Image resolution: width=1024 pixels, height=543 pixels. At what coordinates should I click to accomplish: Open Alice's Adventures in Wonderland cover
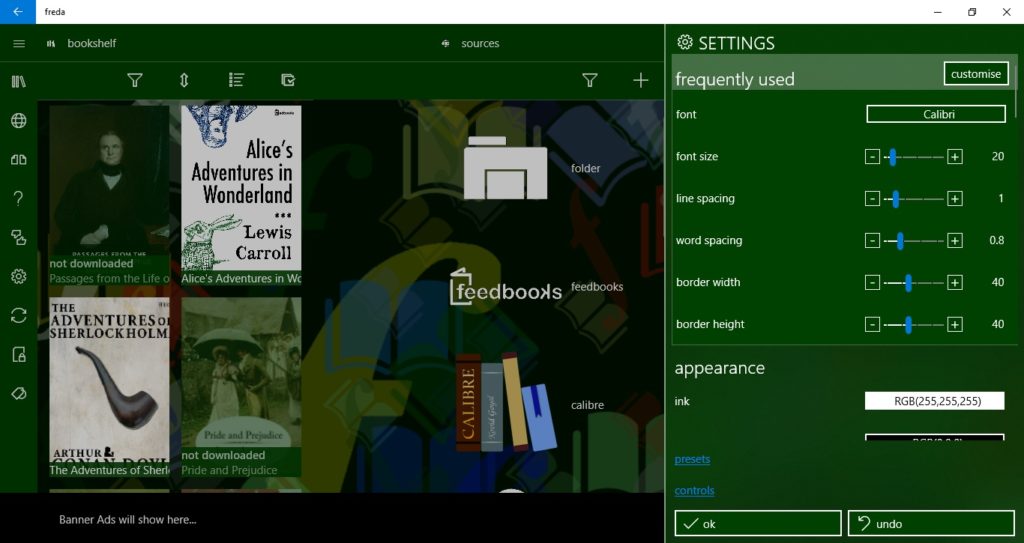point(241,188)
